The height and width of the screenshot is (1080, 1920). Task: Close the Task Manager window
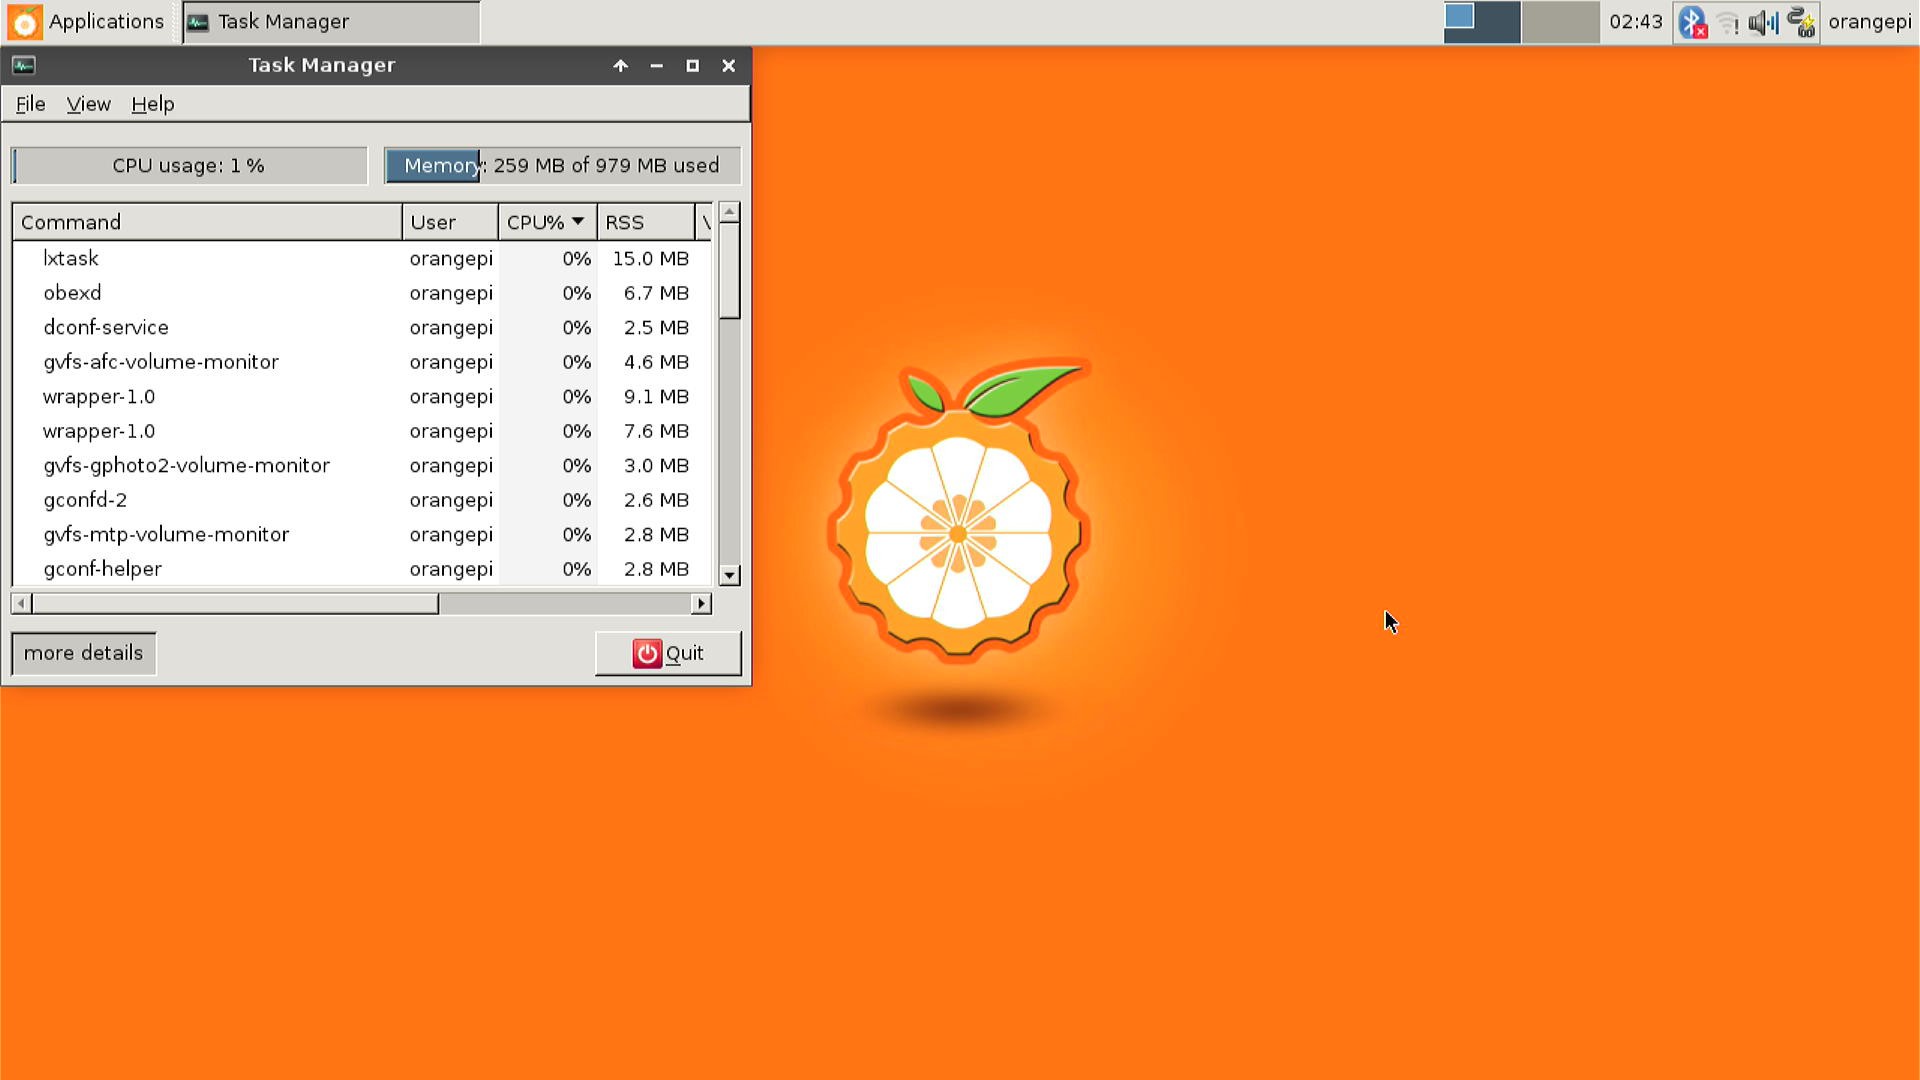click(729, 66)
